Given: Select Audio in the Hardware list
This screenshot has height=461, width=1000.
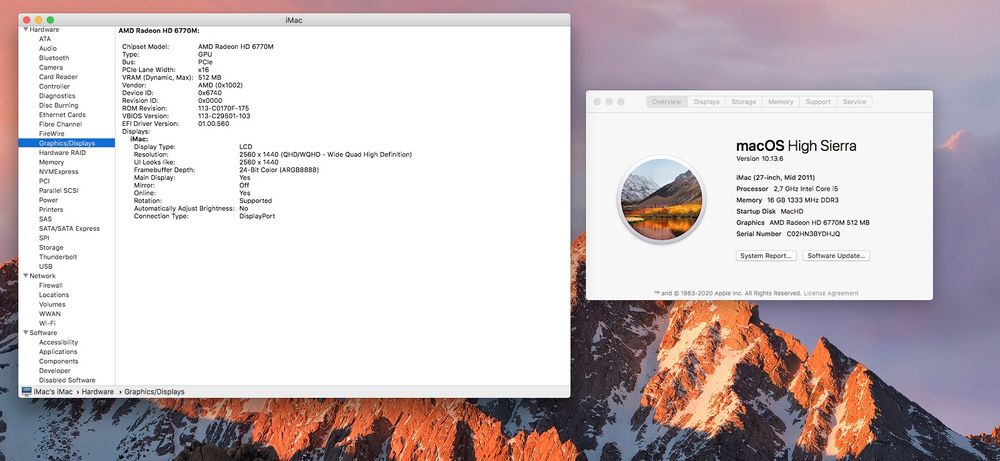Looking at the screenshot, I should 48,48.
